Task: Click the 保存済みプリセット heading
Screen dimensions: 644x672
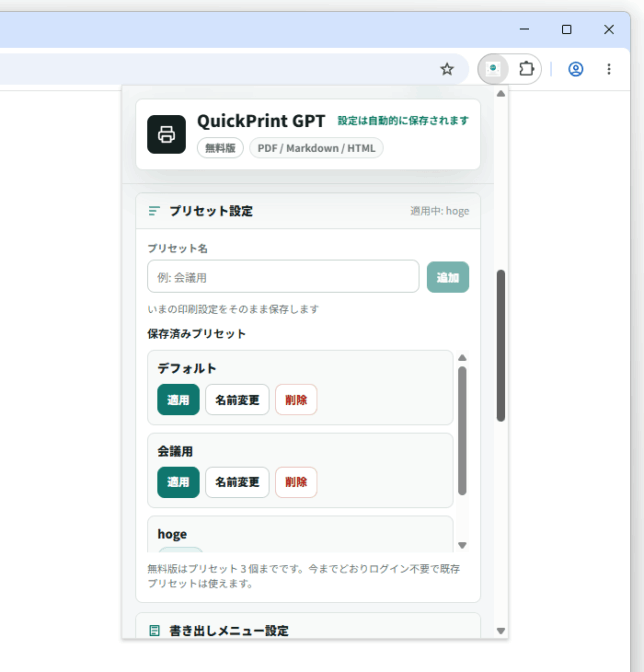Action: tap(197, 334)
